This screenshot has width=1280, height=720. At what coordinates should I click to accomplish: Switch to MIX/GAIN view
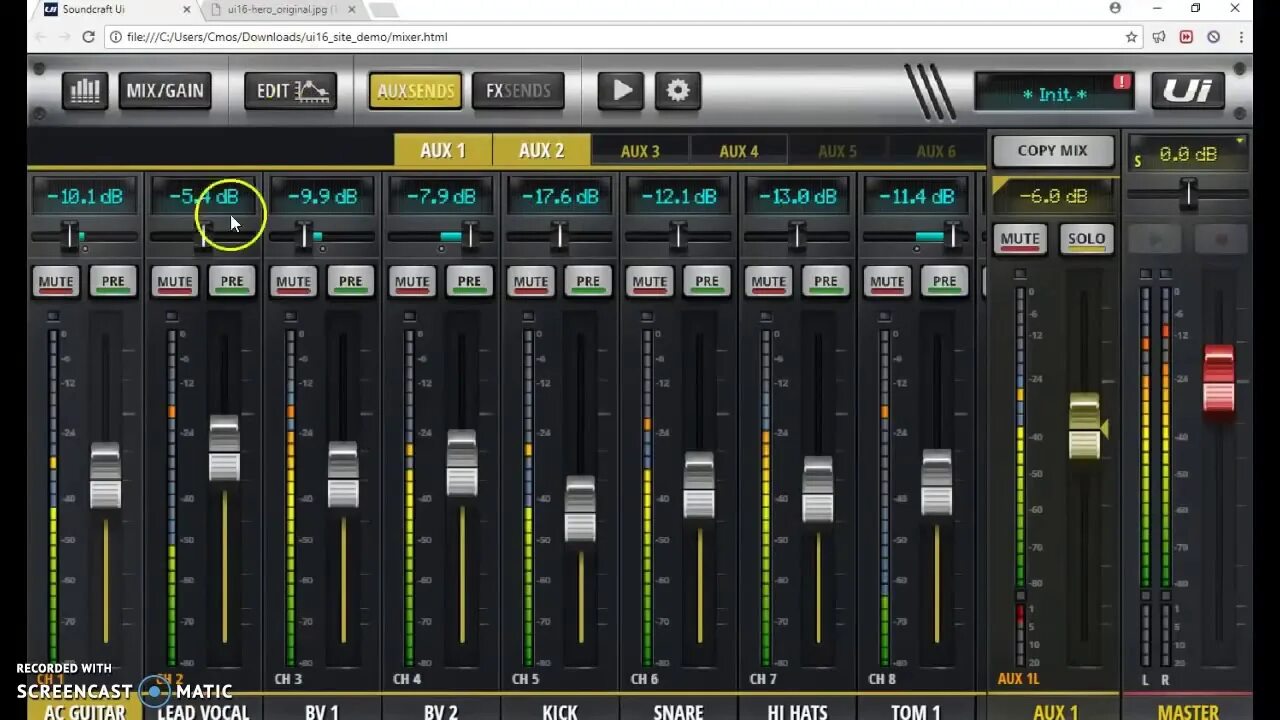pyautogui.click(x=165, y=90)
